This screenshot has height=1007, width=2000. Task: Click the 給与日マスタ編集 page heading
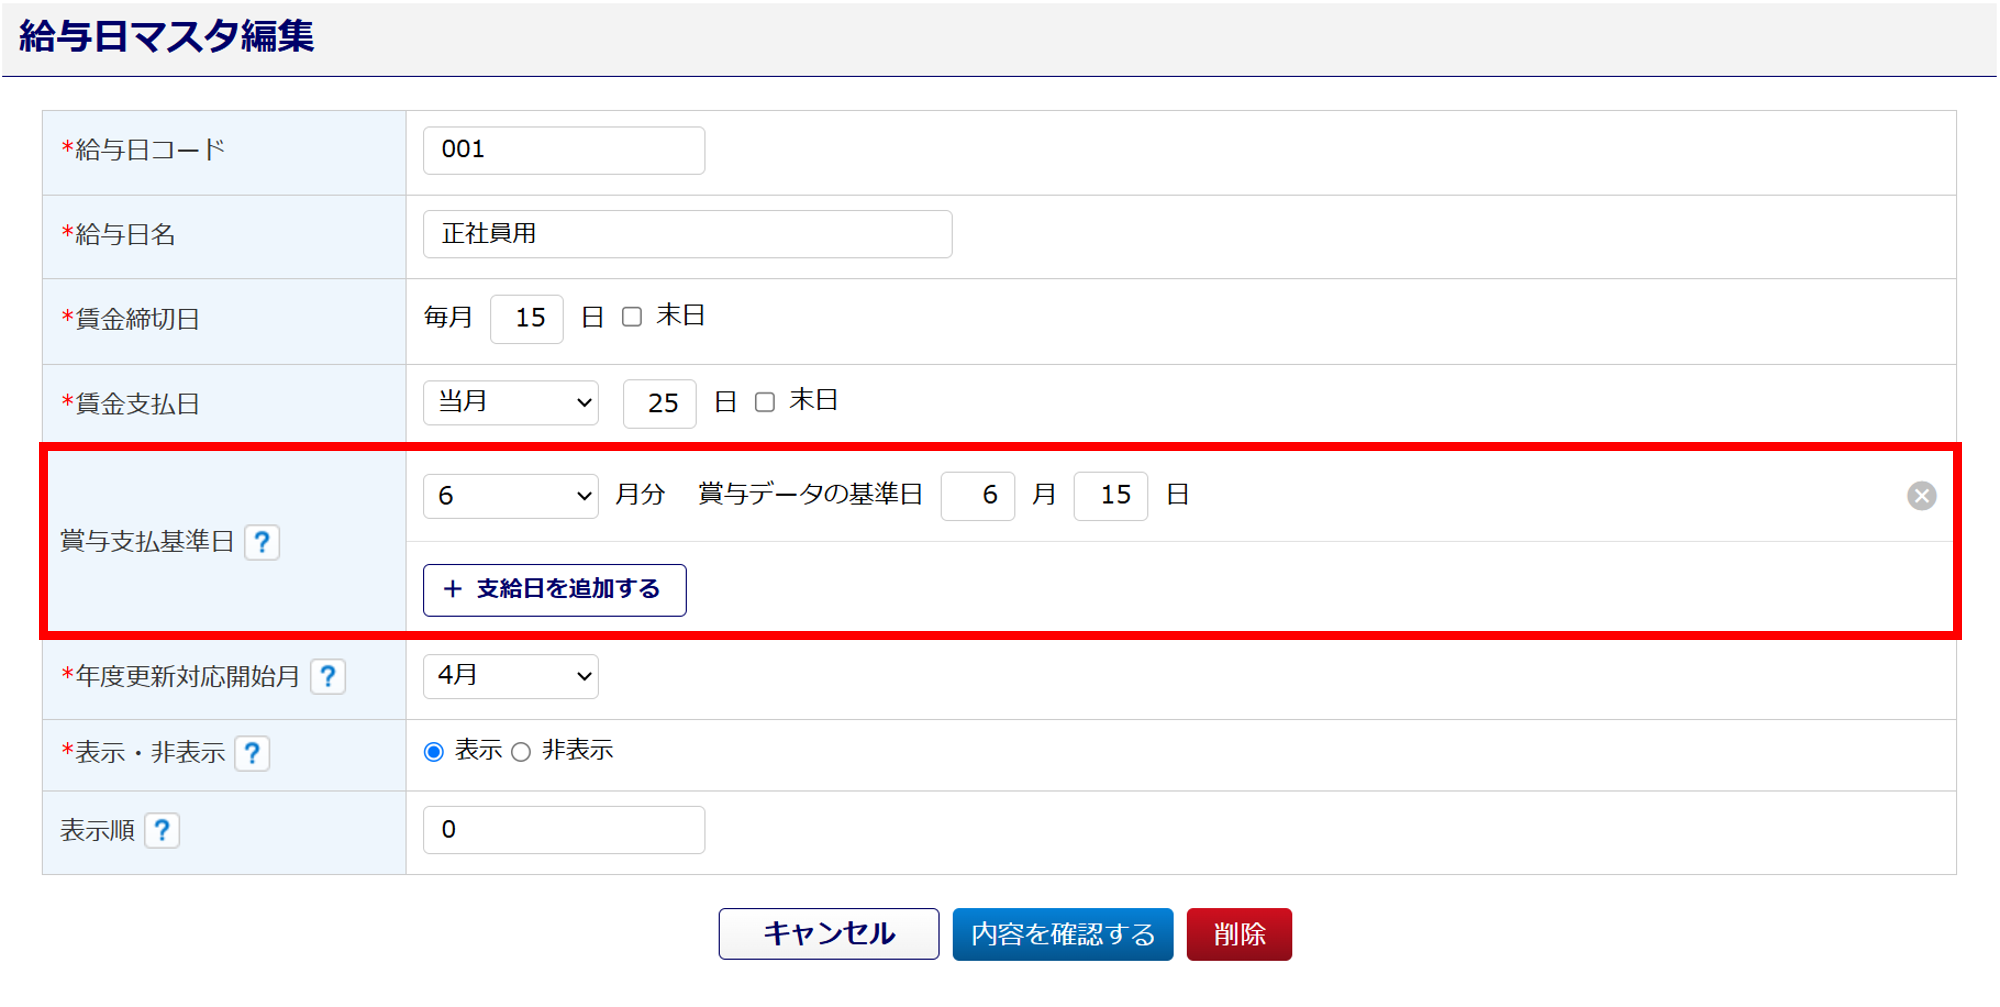[166, 37]
